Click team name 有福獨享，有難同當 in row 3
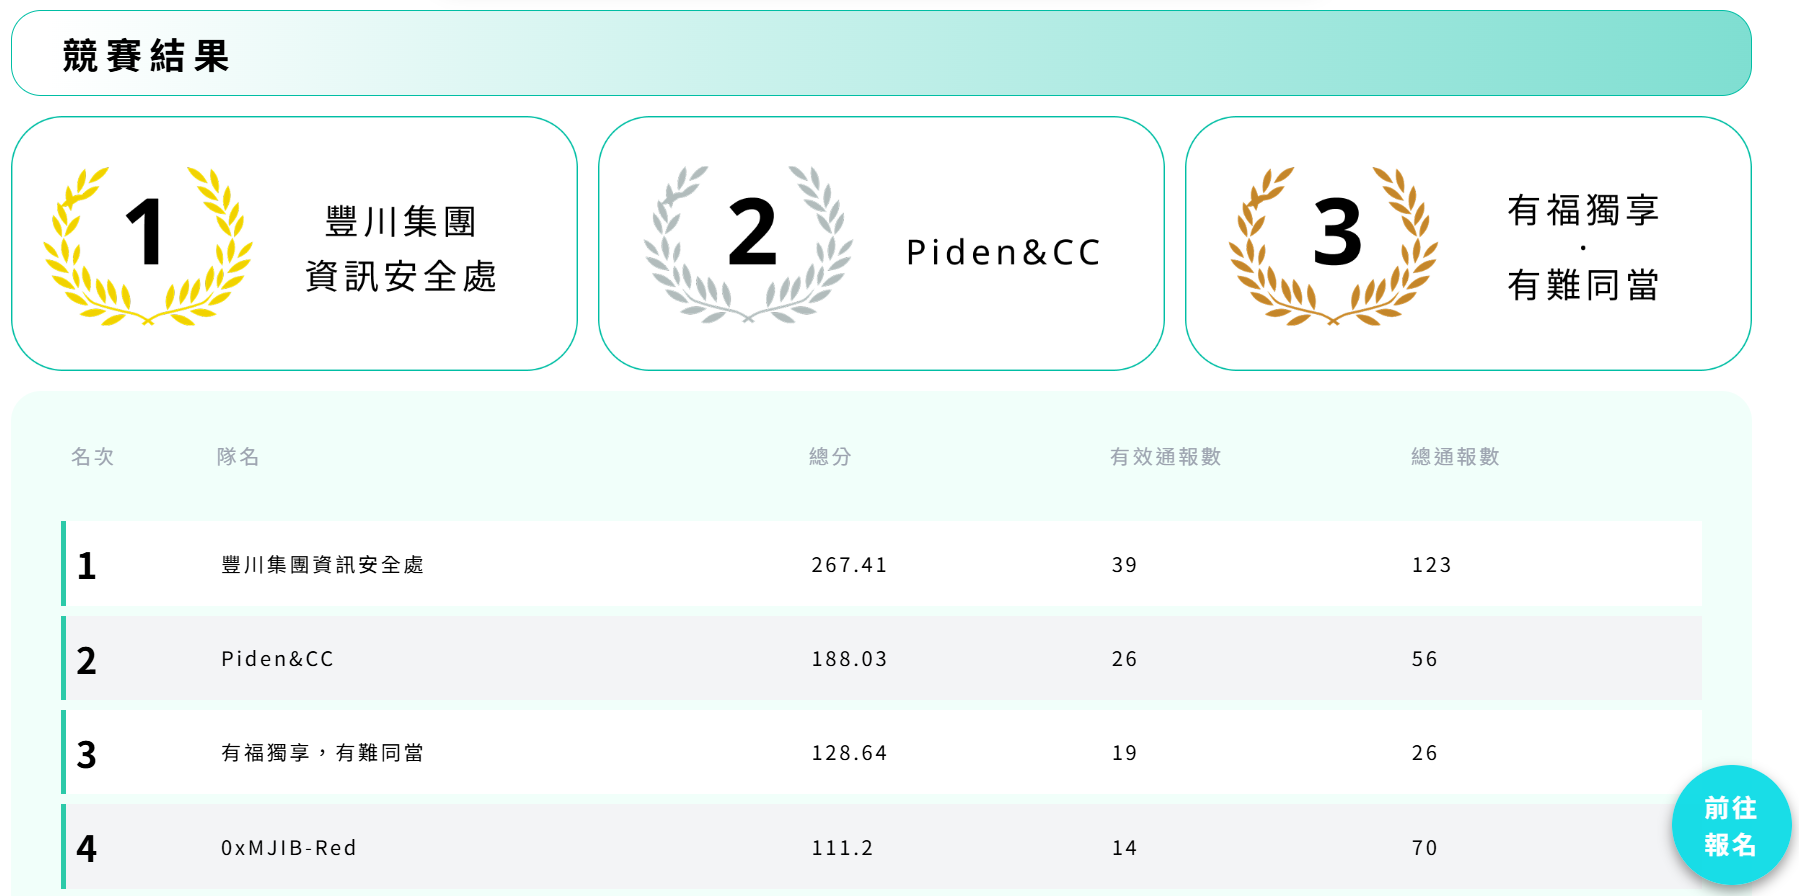The image size is (1799, 896). point(322,753)
